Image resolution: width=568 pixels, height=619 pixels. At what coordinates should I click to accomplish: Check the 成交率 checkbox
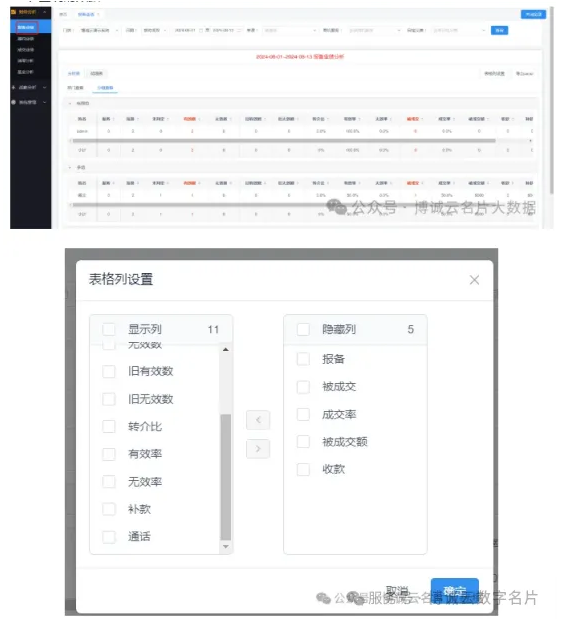pos(303,414)
